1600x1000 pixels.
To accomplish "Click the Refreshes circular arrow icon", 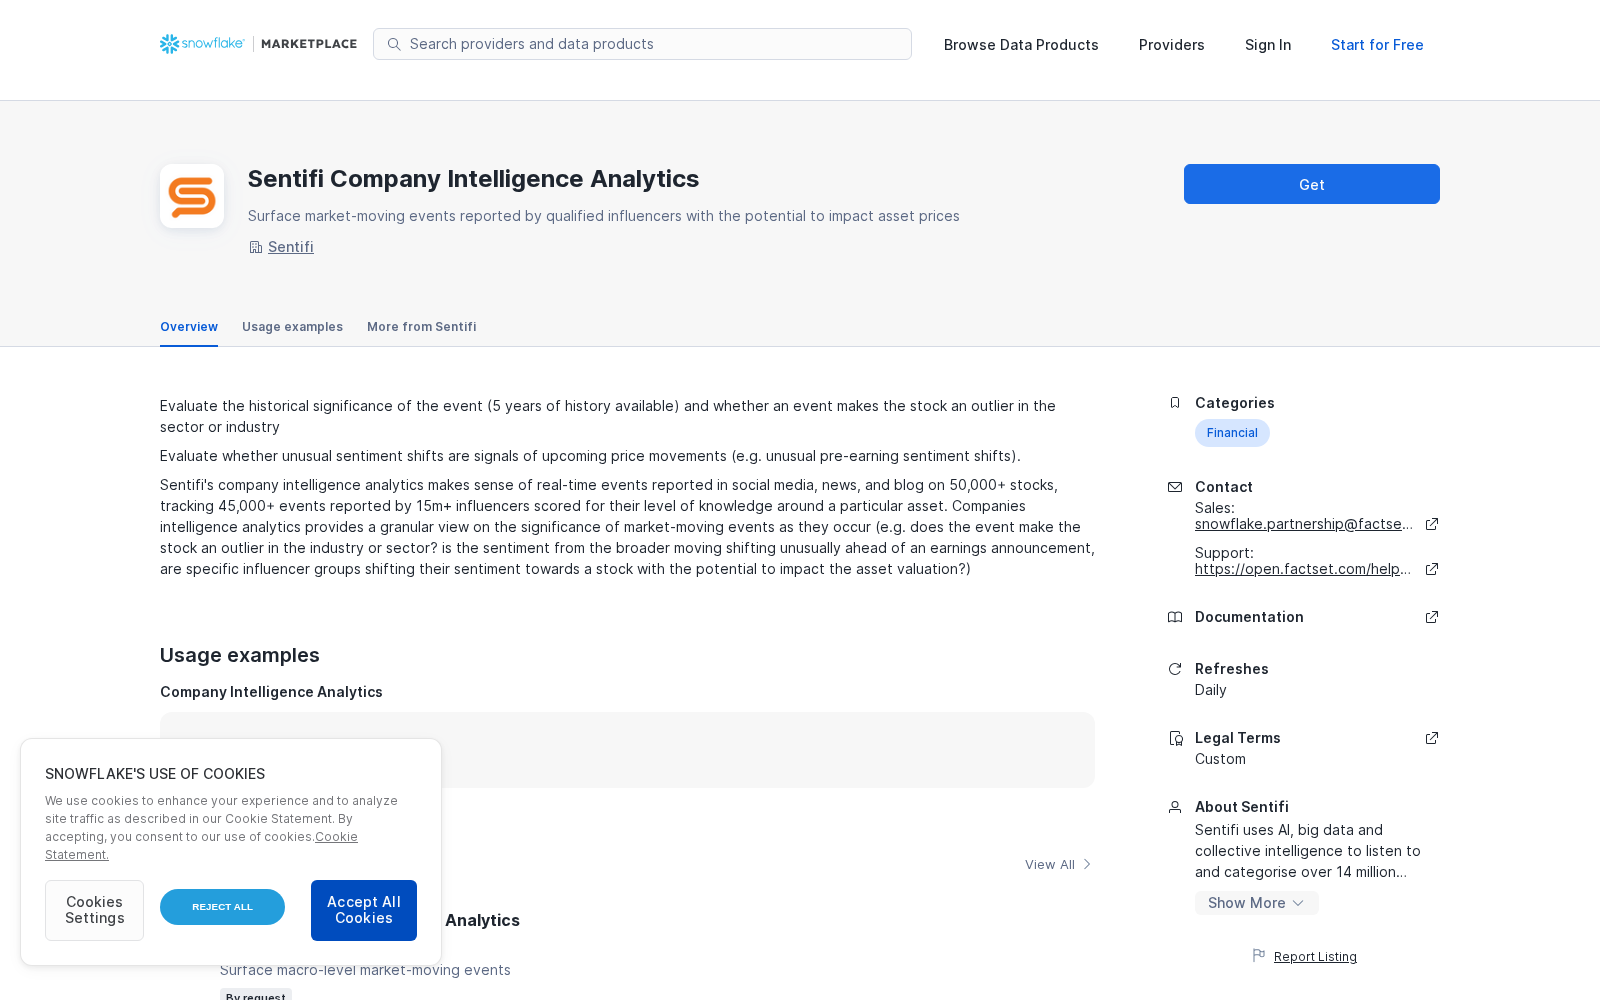I will tap(1175, 669).
